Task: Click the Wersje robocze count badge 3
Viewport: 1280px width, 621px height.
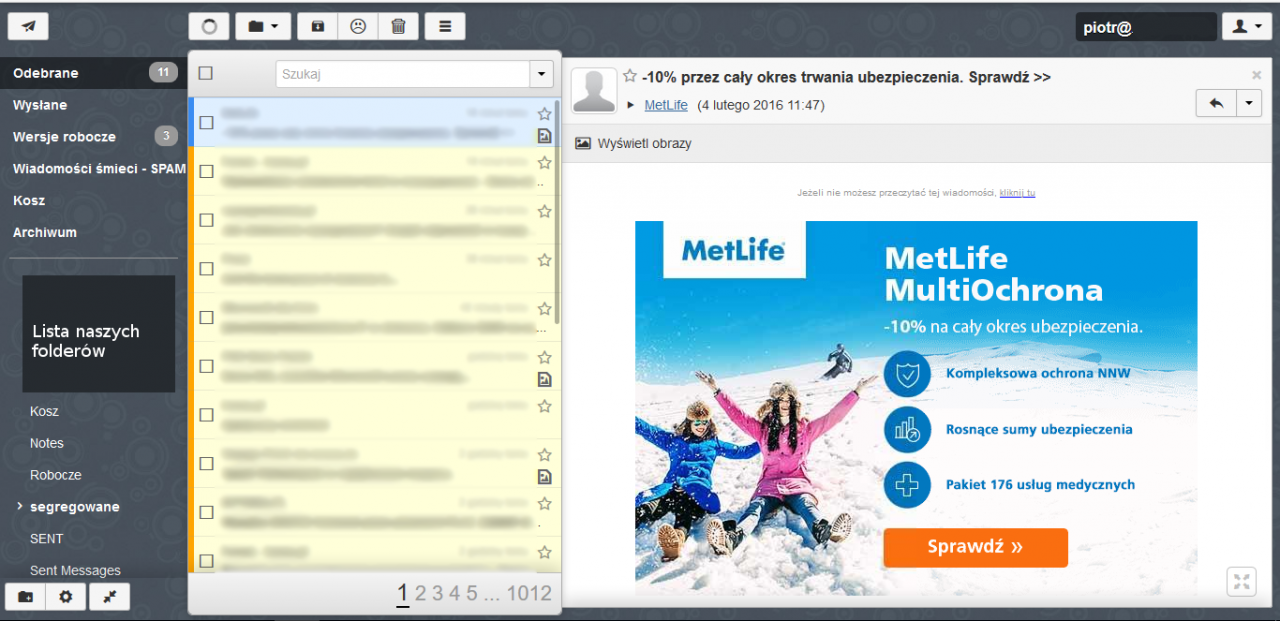Action: tap(166, 136)
